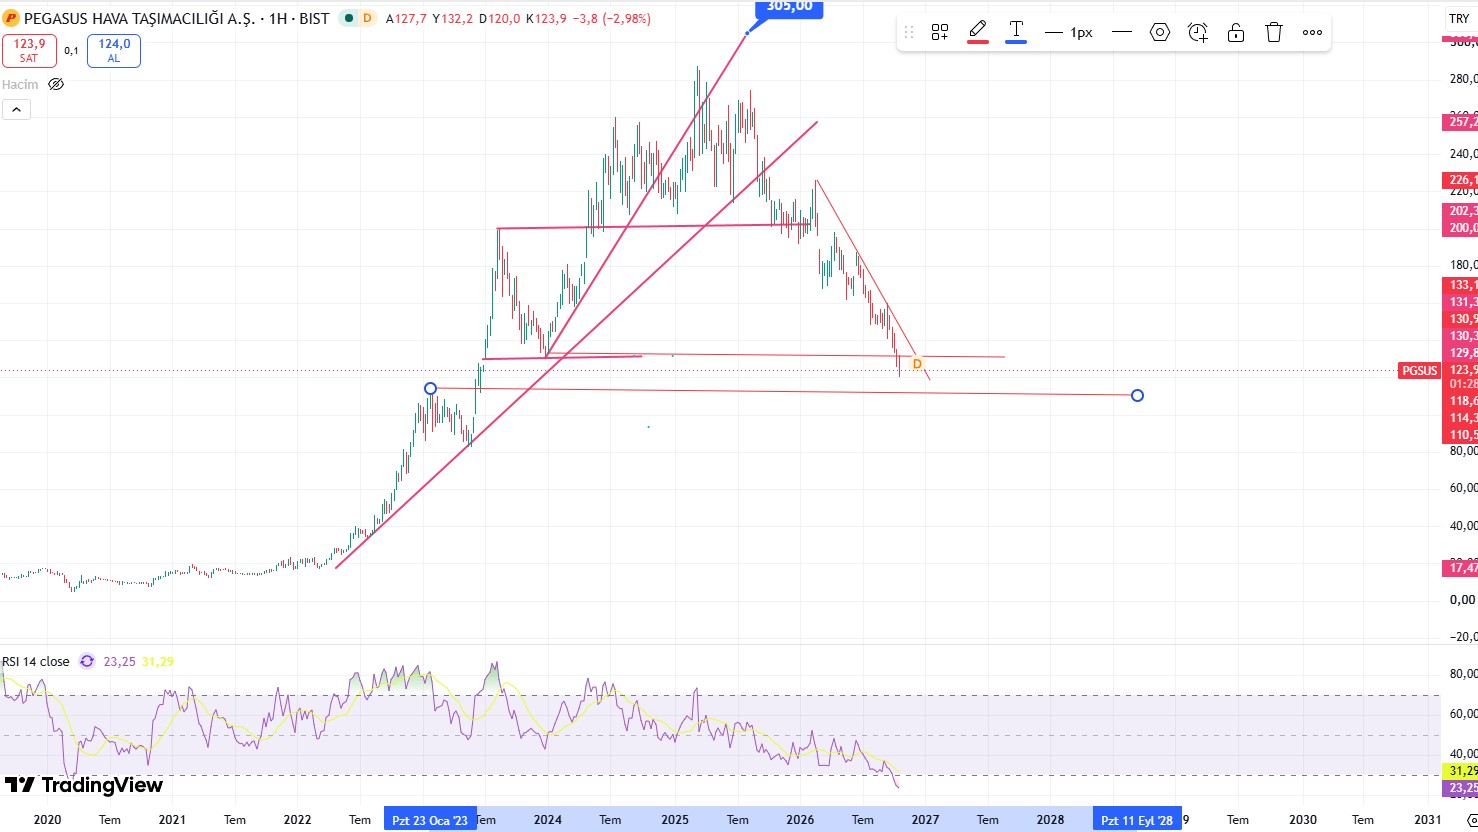Click the RSI 14 close indicator label
Image resolution: width=1478 pixels, height=832 pixels.
click(x=36, y=661)
